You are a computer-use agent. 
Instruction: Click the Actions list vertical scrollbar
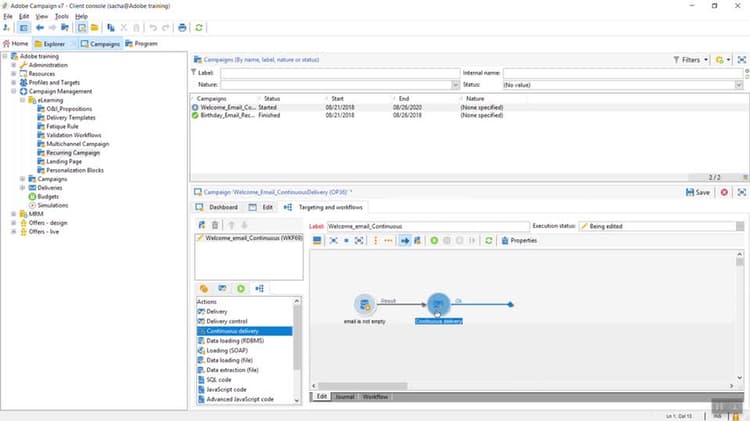297,337
